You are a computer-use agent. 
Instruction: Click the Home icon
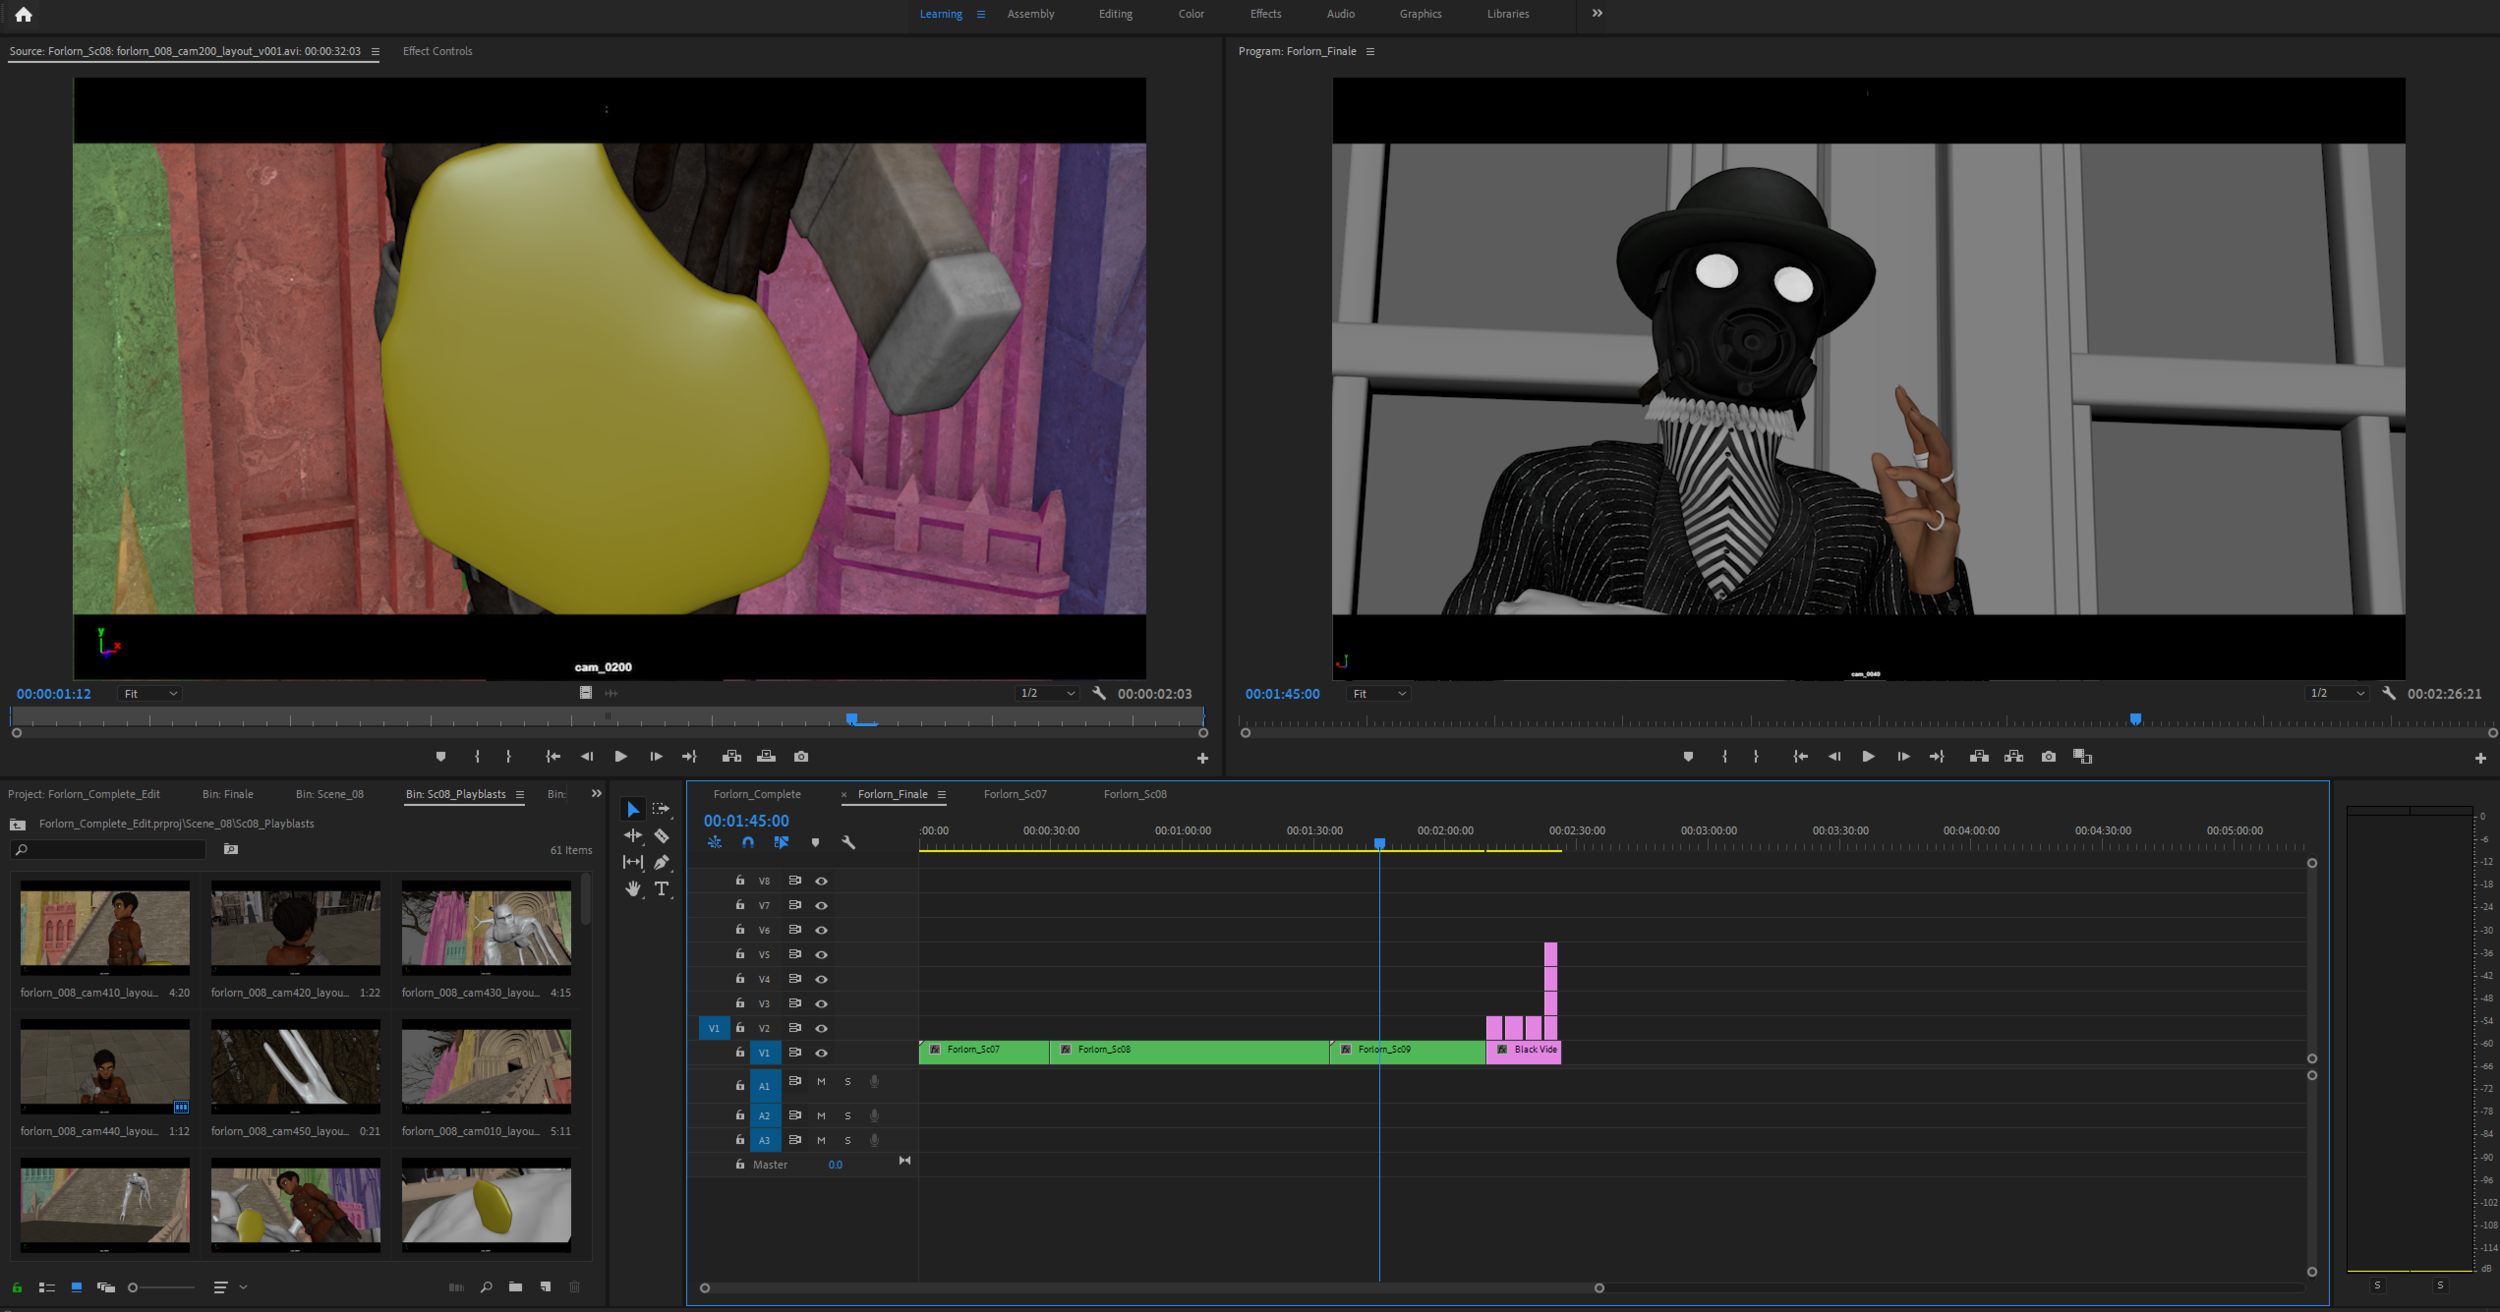[x=24, y=14]
